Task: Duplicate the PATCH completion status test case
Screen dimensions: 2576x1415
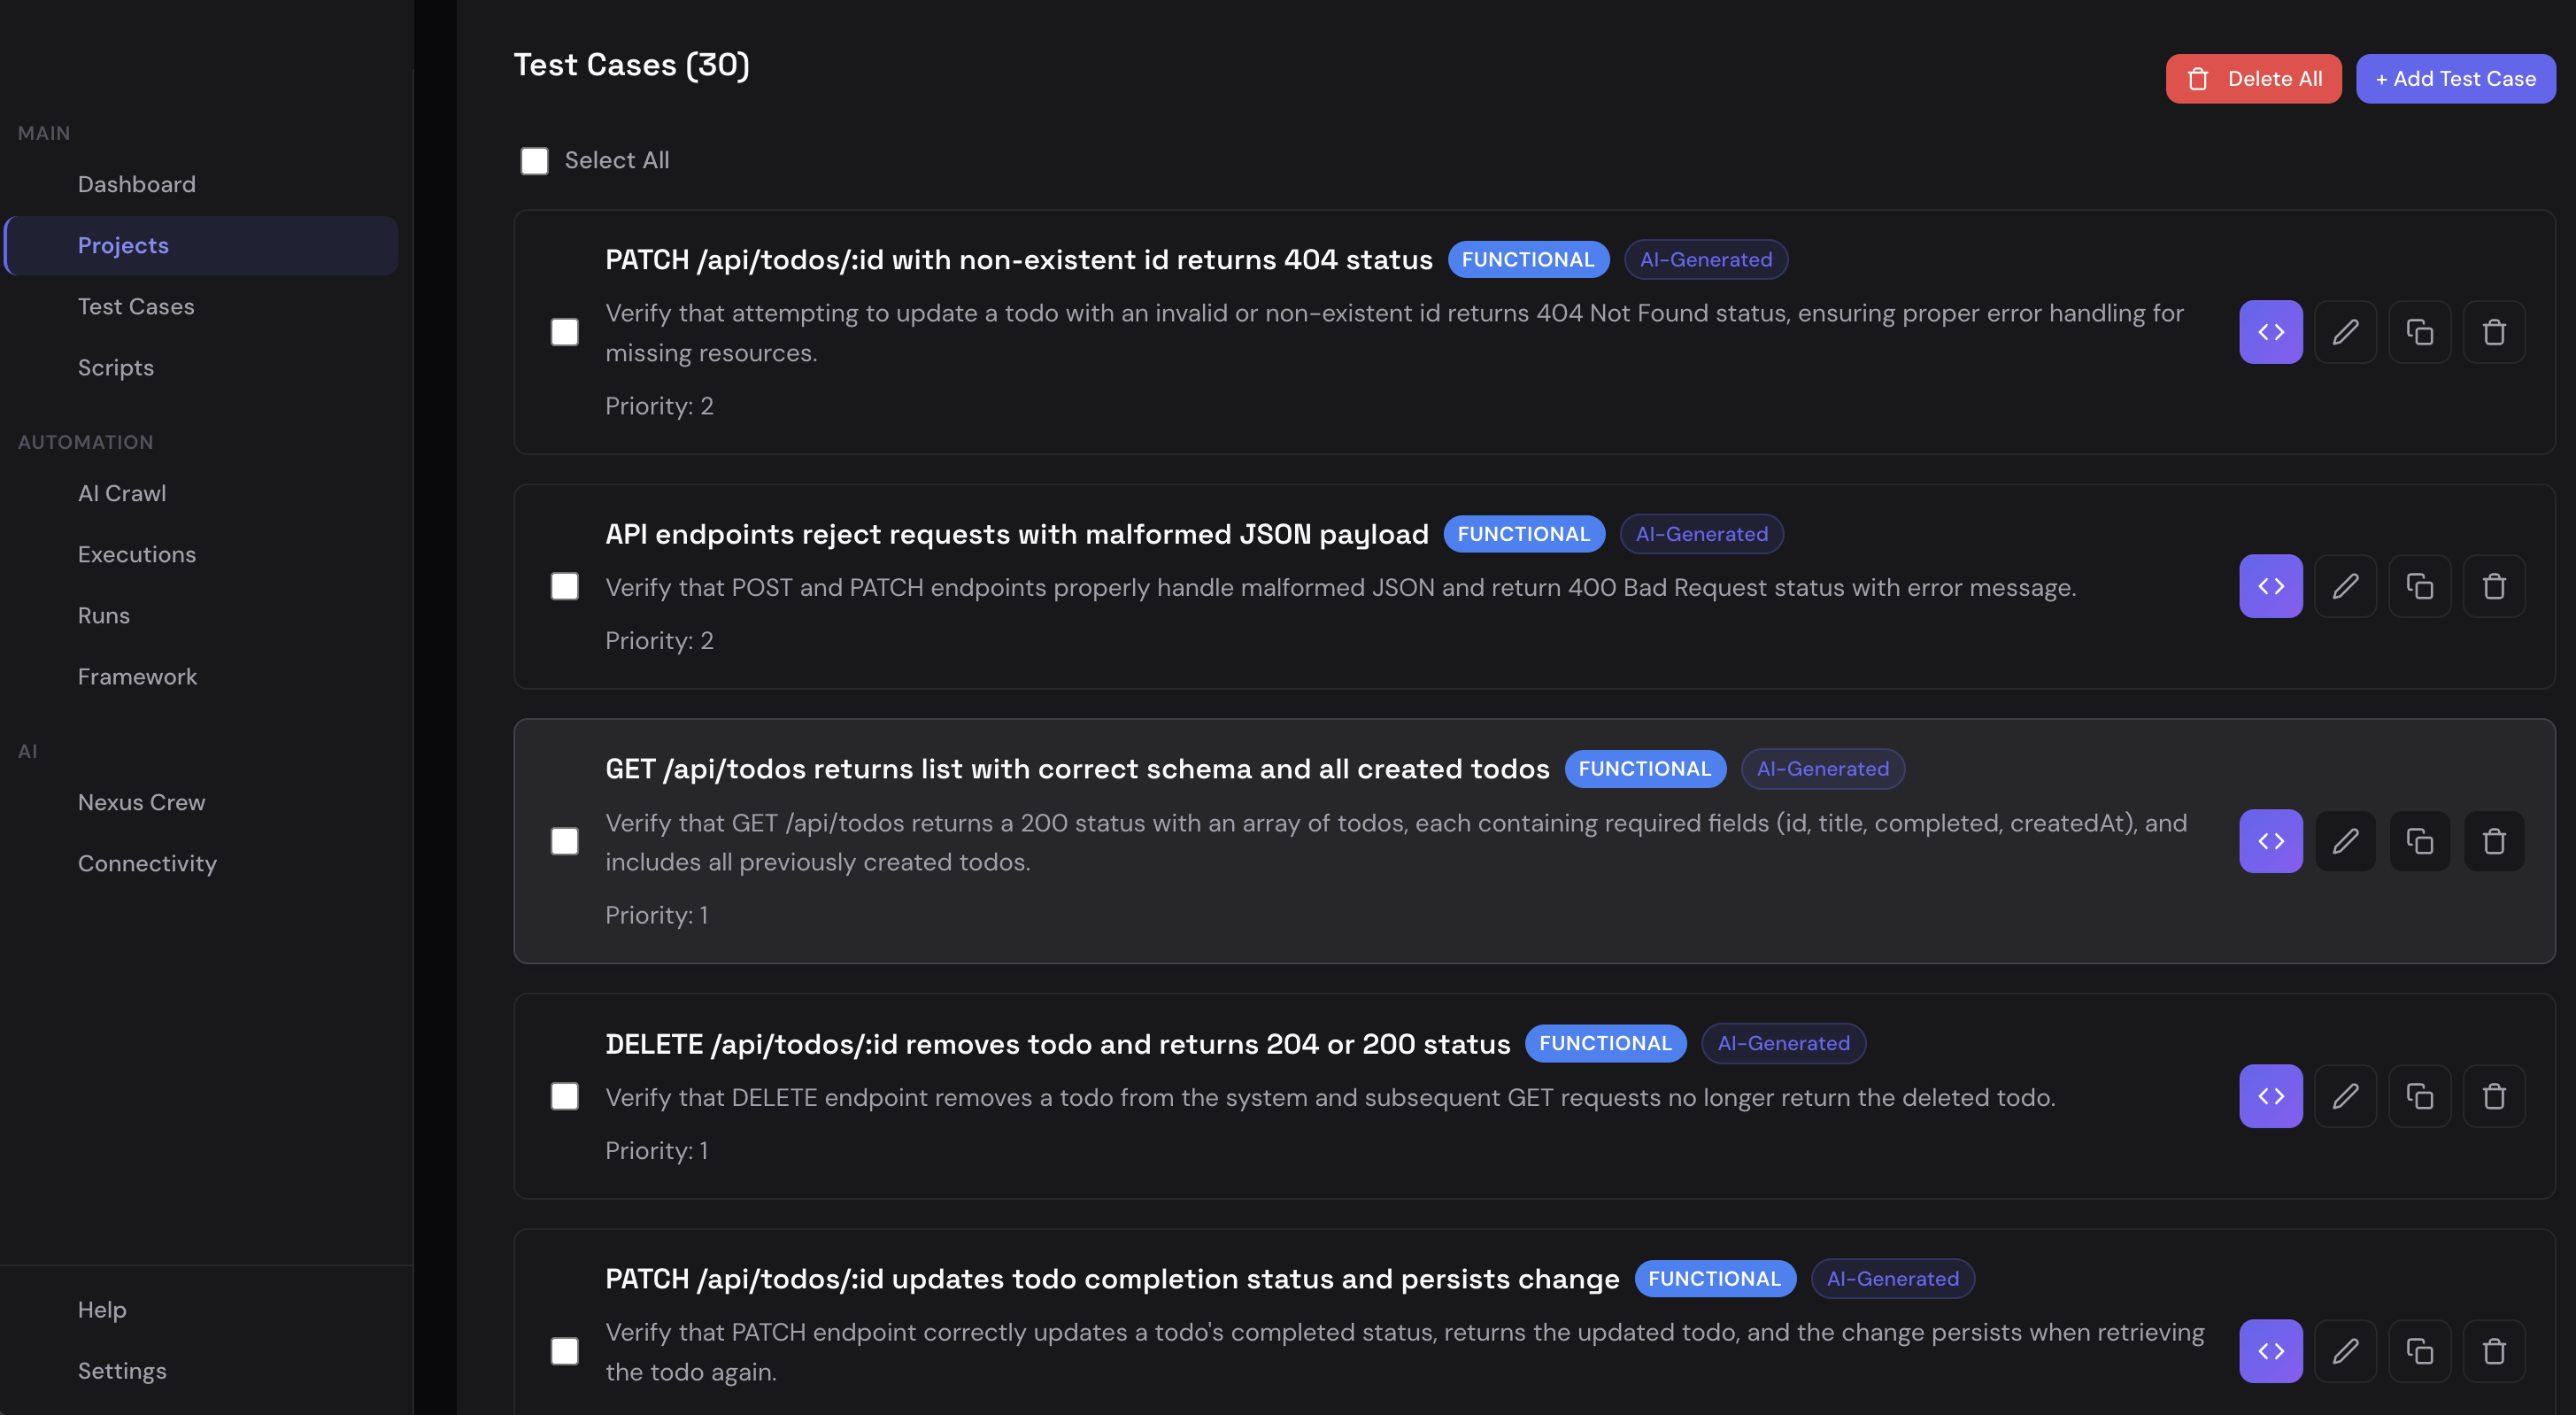Action: pos(2419,1351)
